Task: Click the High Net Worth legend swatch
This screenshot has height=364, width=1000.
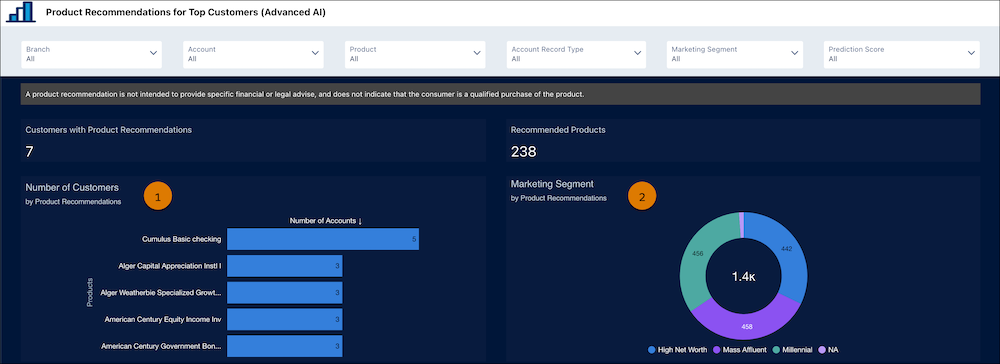Action: click(x=651, y=349)
